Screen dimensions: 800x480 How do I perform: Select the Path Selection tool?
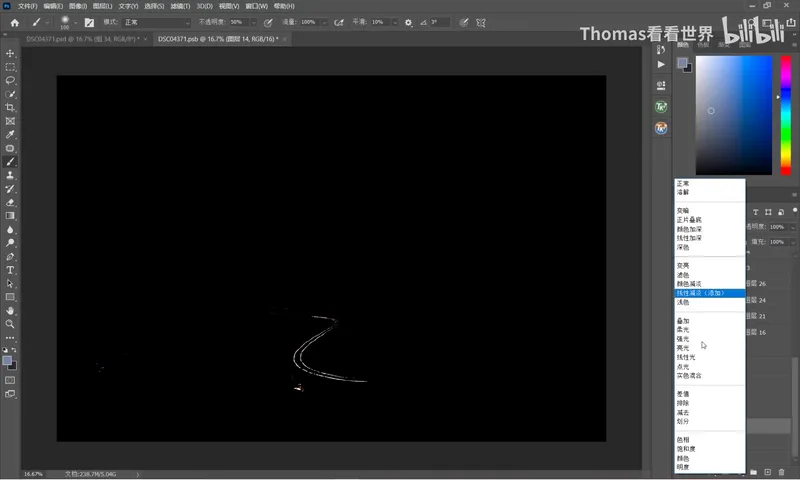(10, 284)
